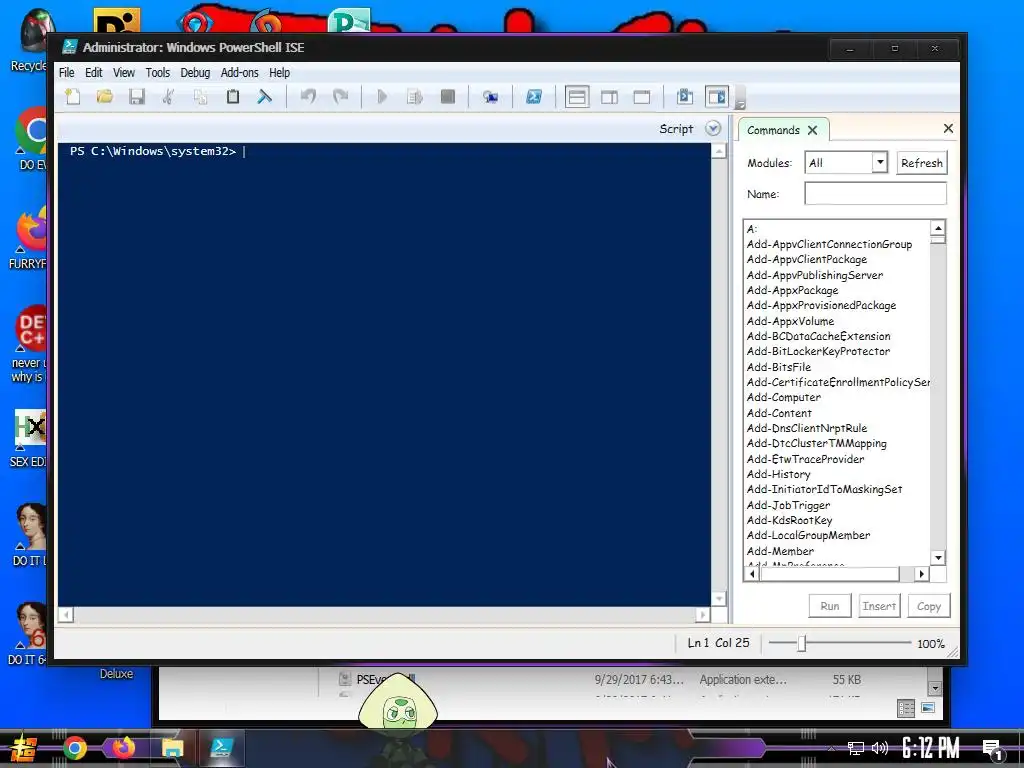The height and width of the screenshot is (768, 1024).
Task: Click the Paste clipboard icon
Action: (232, 97)
